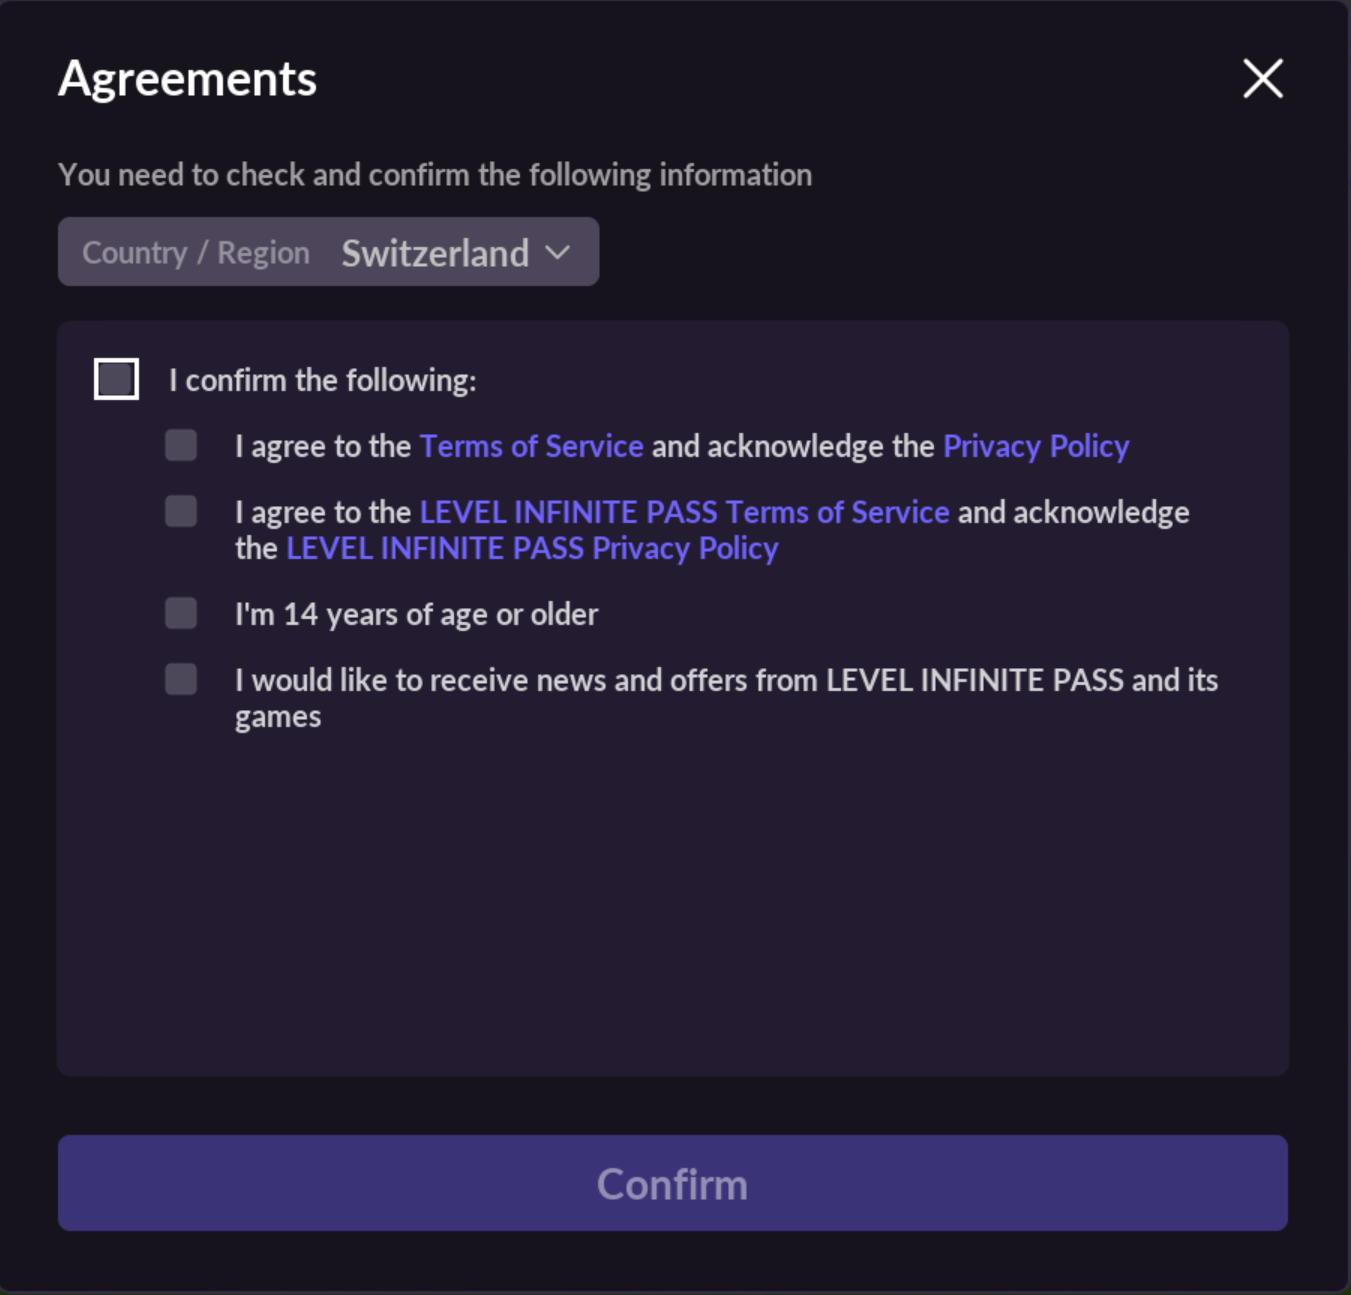Open the Privacy Policy link
This screenshot has width=1351, height=1295.
[1036, 446]
